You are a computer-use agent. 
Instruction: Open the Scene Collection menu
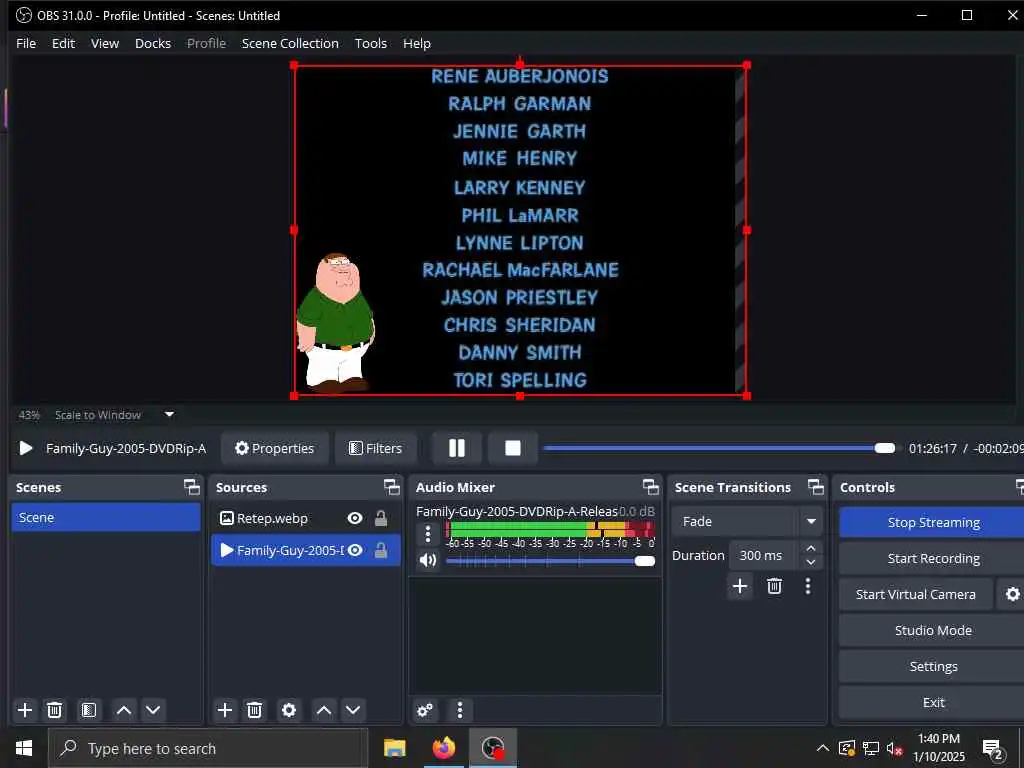pos(290,43)
